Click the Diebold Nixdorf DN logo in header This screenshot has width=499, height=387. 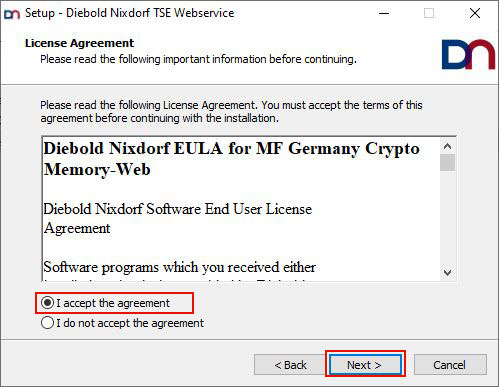tap(468, 54)
